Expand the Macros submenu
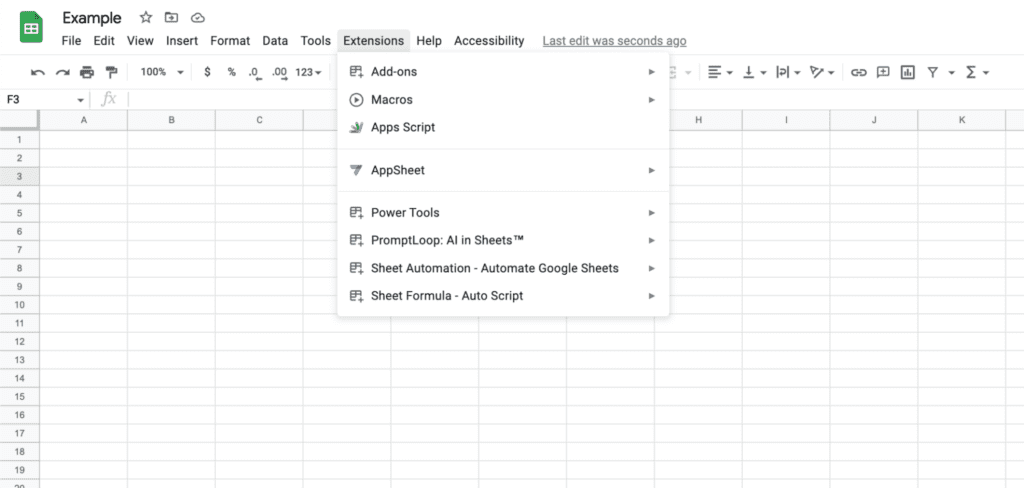Screen dimensions: 1024x488 (x=503, y=100)
